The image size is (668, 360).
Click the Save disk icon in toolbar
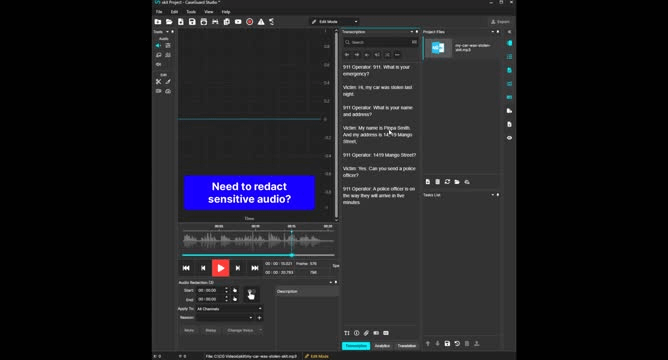coord(192,22)
